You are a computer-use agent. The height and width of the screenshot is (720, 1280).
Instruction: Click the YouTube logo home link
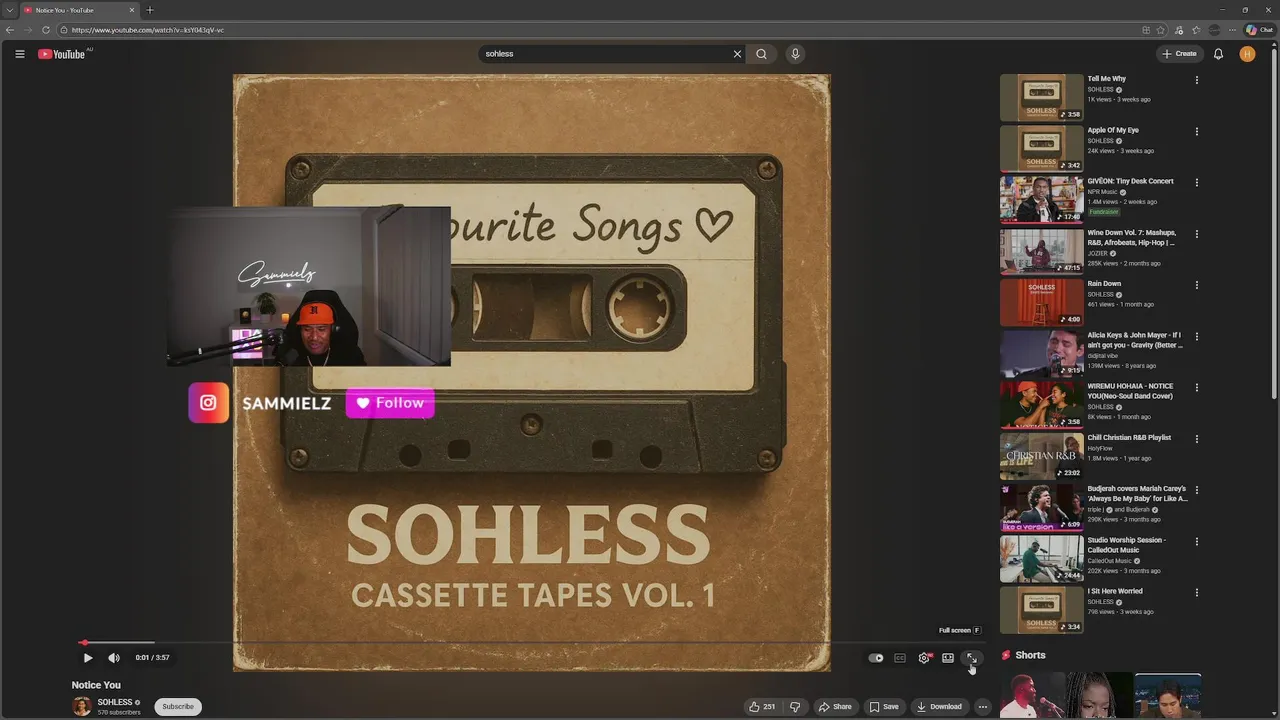click(x=63, y=54)
